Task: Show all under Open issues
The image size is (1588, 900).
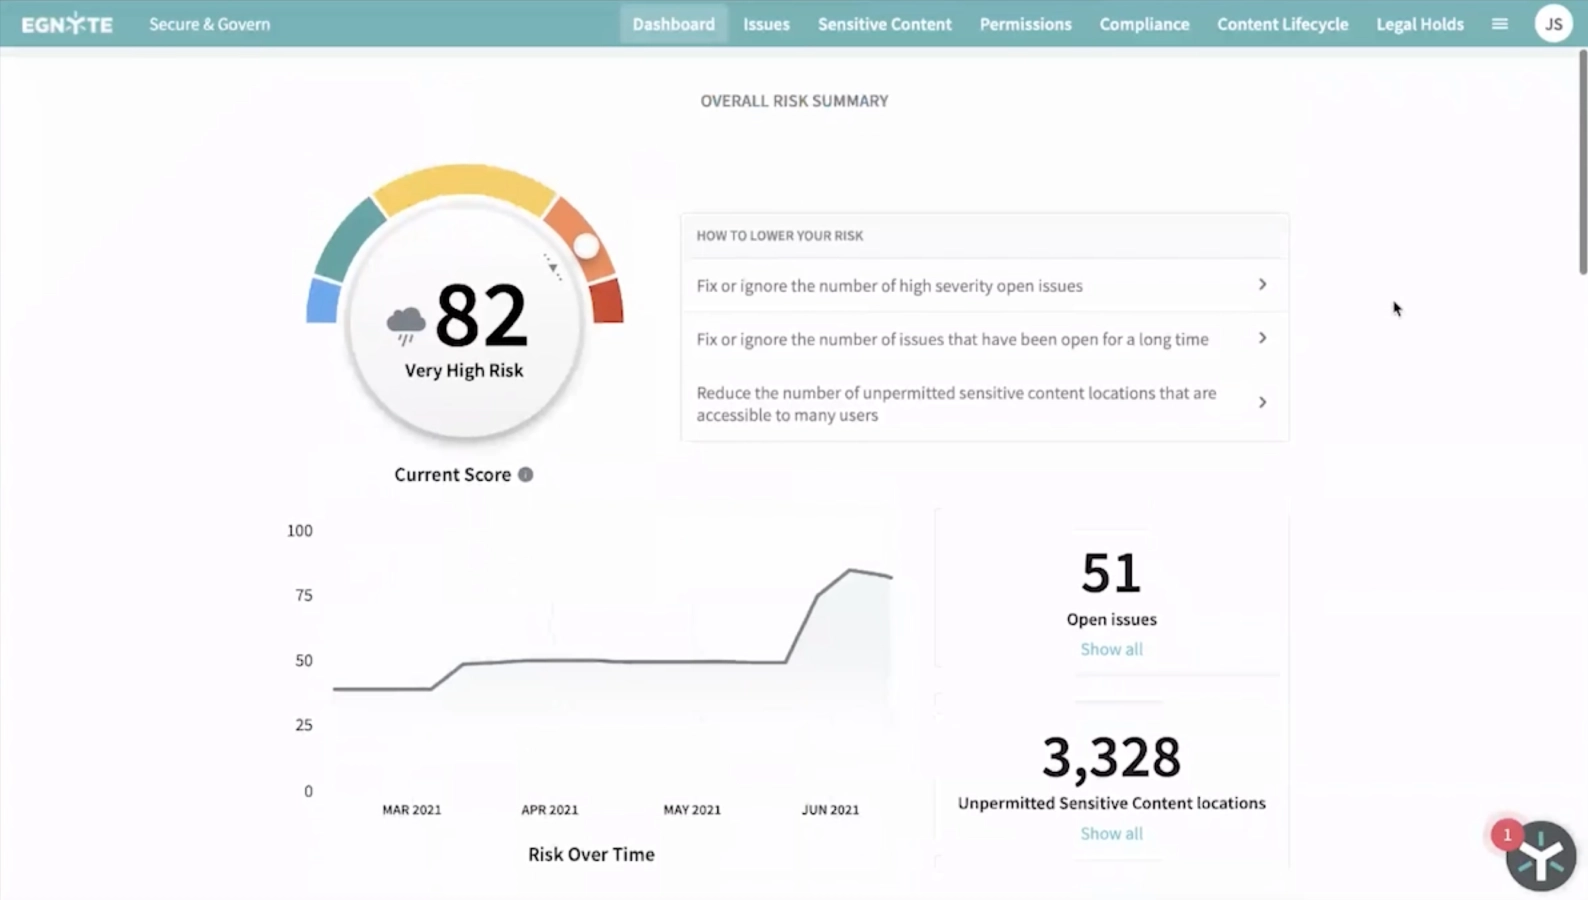Action: (1111, 649)
